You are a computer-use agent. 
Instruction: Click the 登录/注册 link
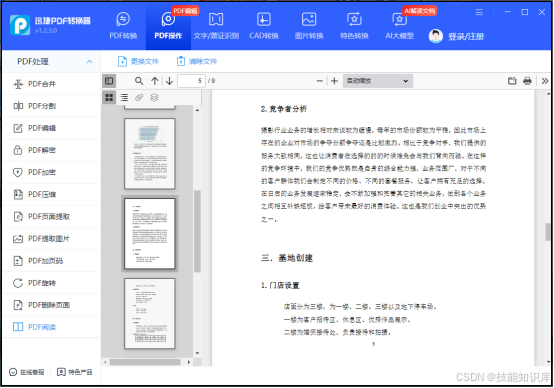tap(466, 36)
